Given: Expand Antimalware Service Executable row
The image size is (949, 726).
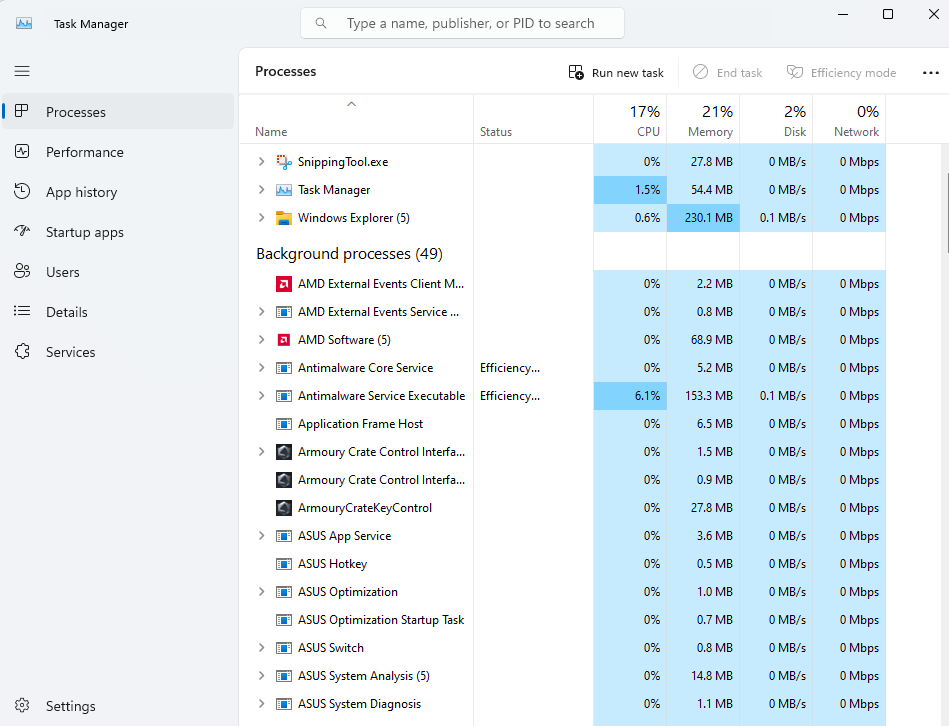Looking at the screenshot, I should [261, 396].
